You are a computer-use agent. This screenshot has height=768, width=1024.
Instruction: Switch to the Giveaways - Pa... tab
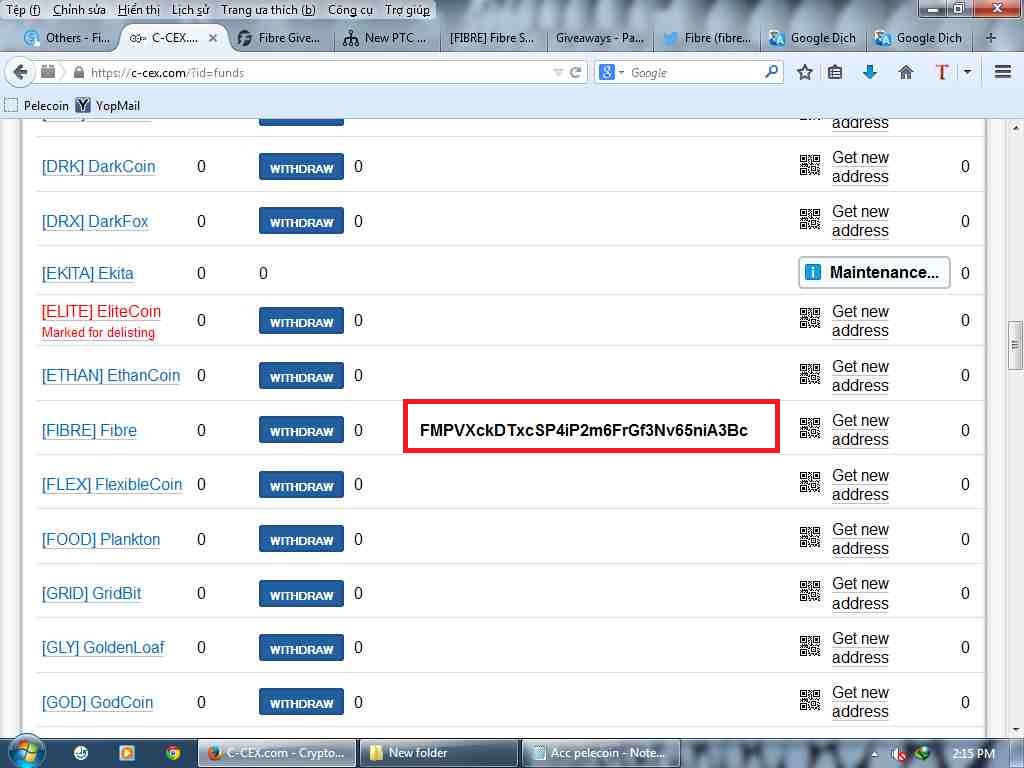[599, 38]
